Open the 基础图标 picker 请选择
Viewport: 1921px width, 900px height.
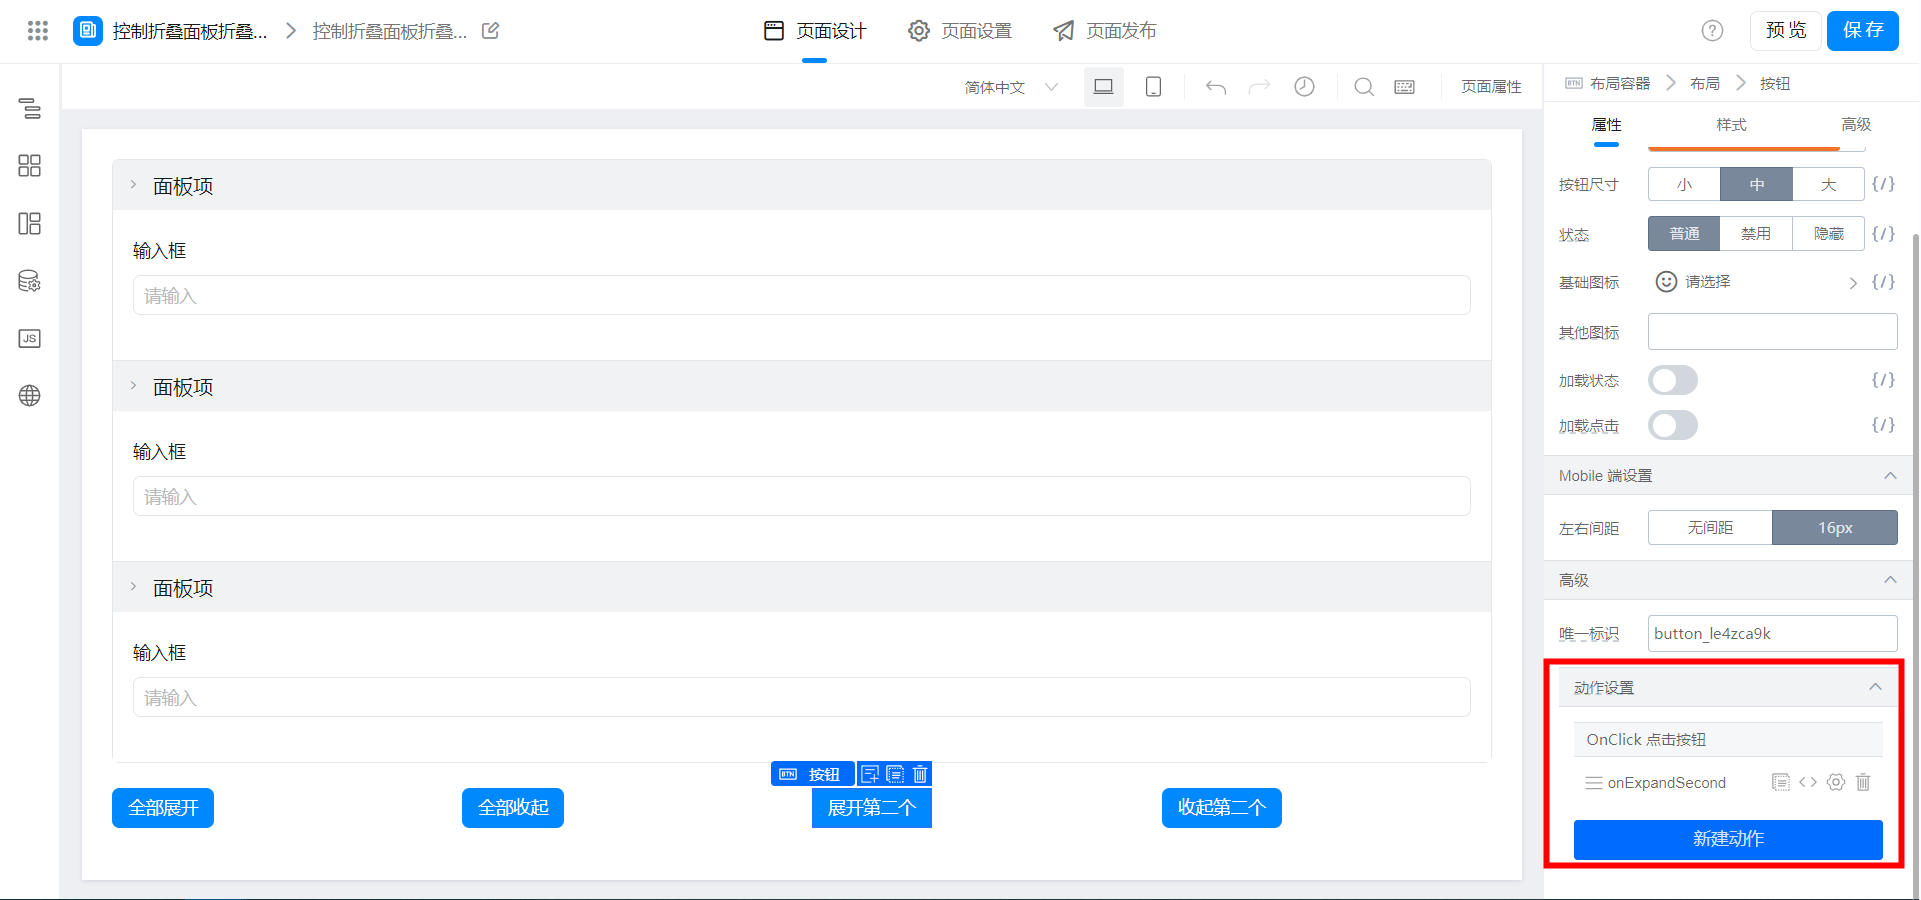pos(1756,282)
